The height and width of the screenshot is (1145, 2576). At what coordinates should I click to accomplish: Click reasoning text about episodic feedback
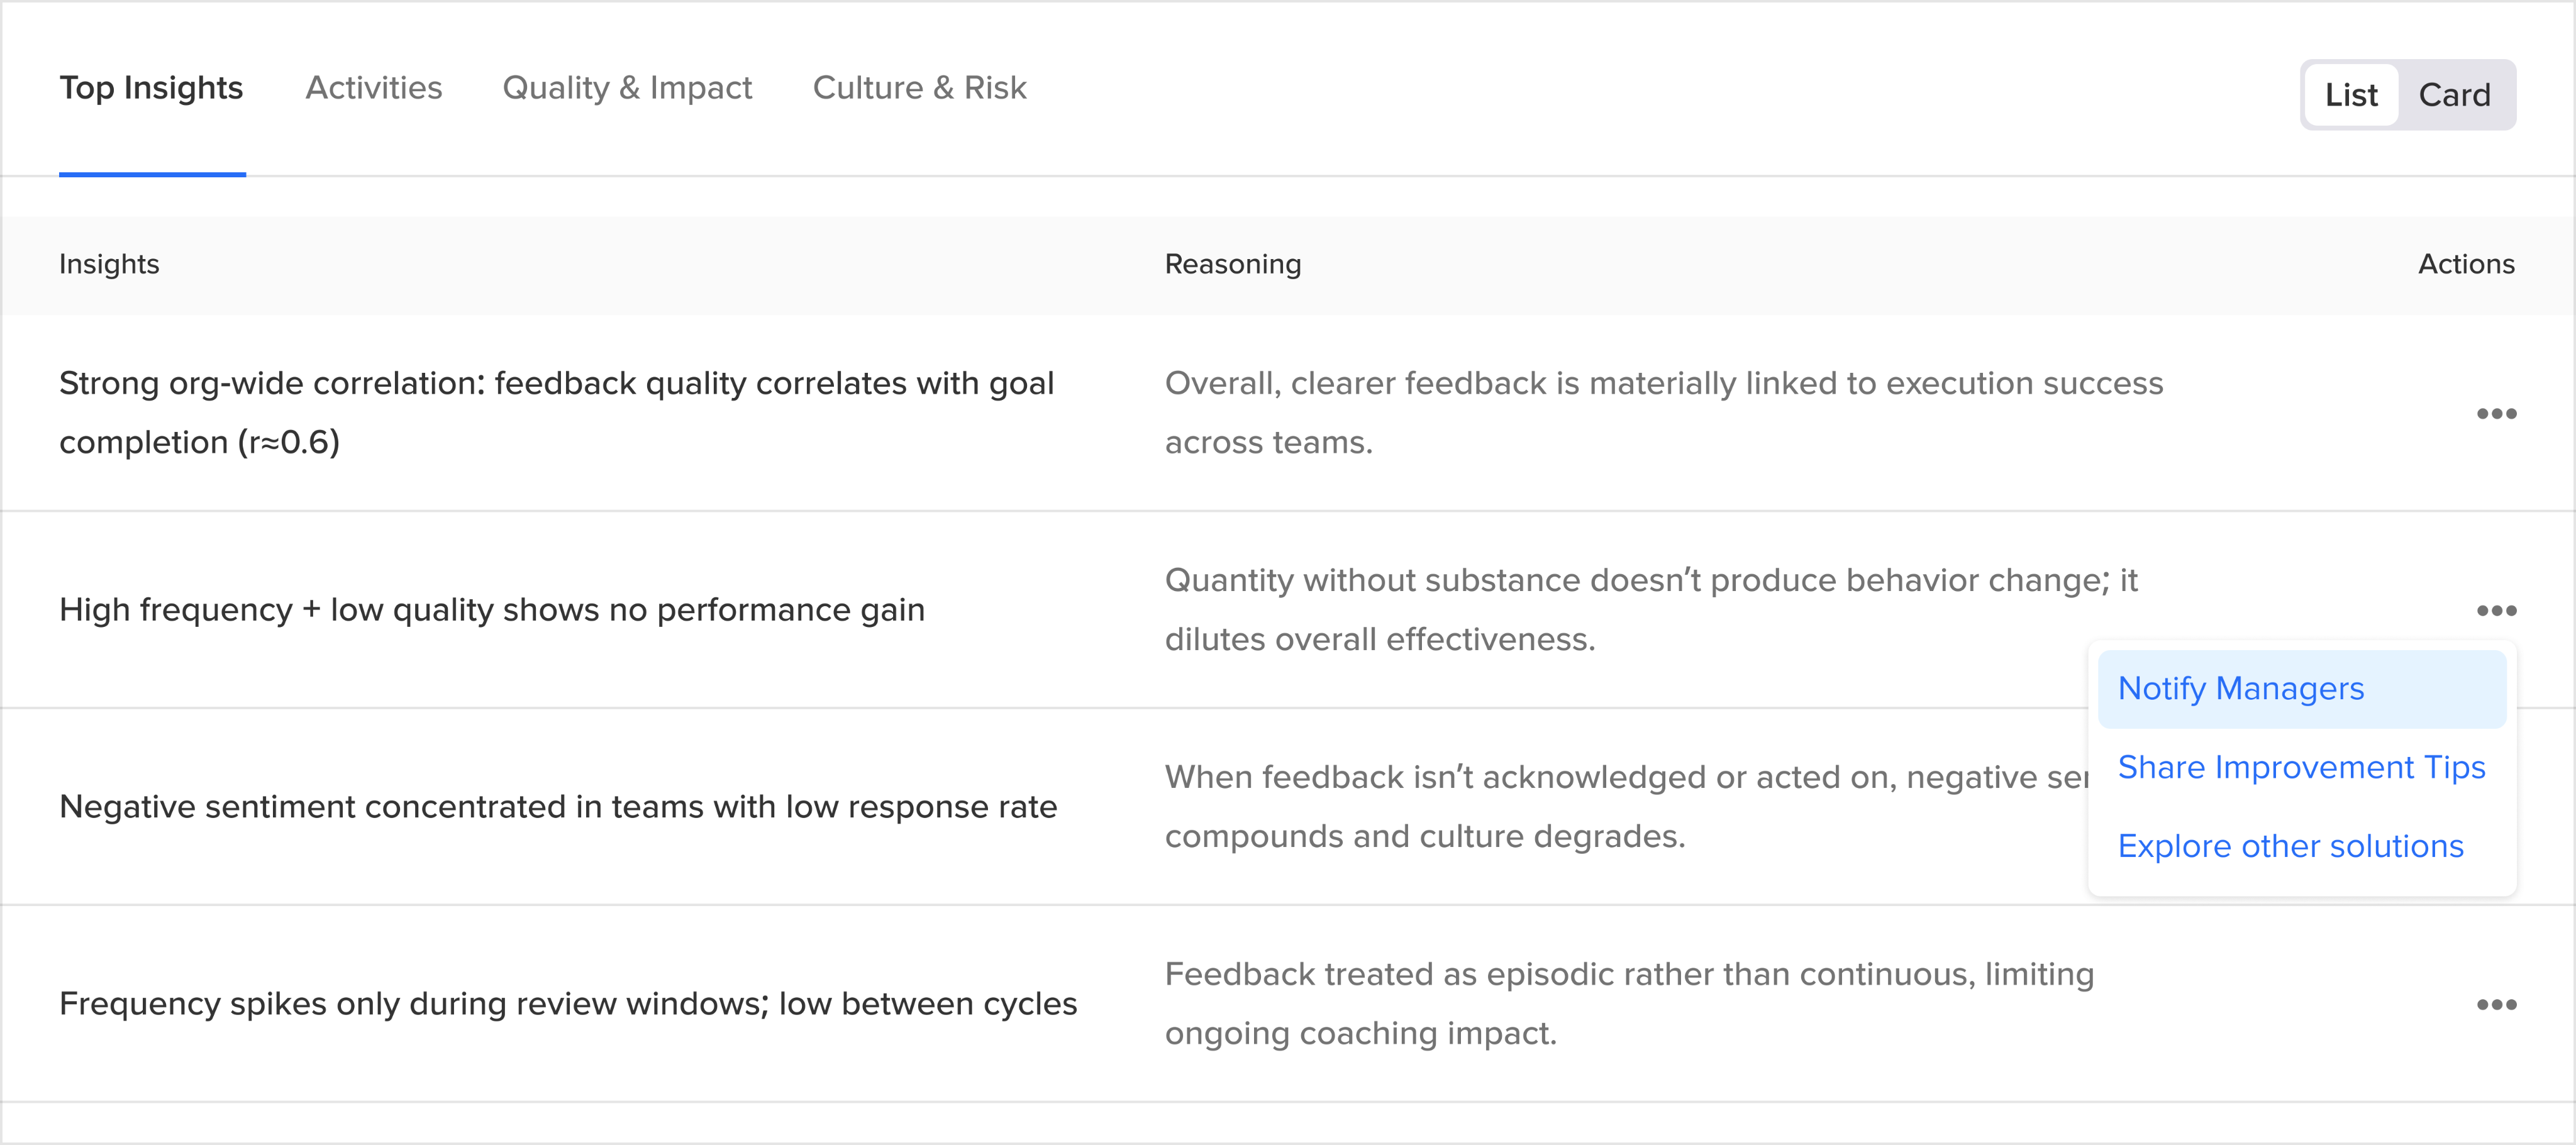tap(1628, 1004)
